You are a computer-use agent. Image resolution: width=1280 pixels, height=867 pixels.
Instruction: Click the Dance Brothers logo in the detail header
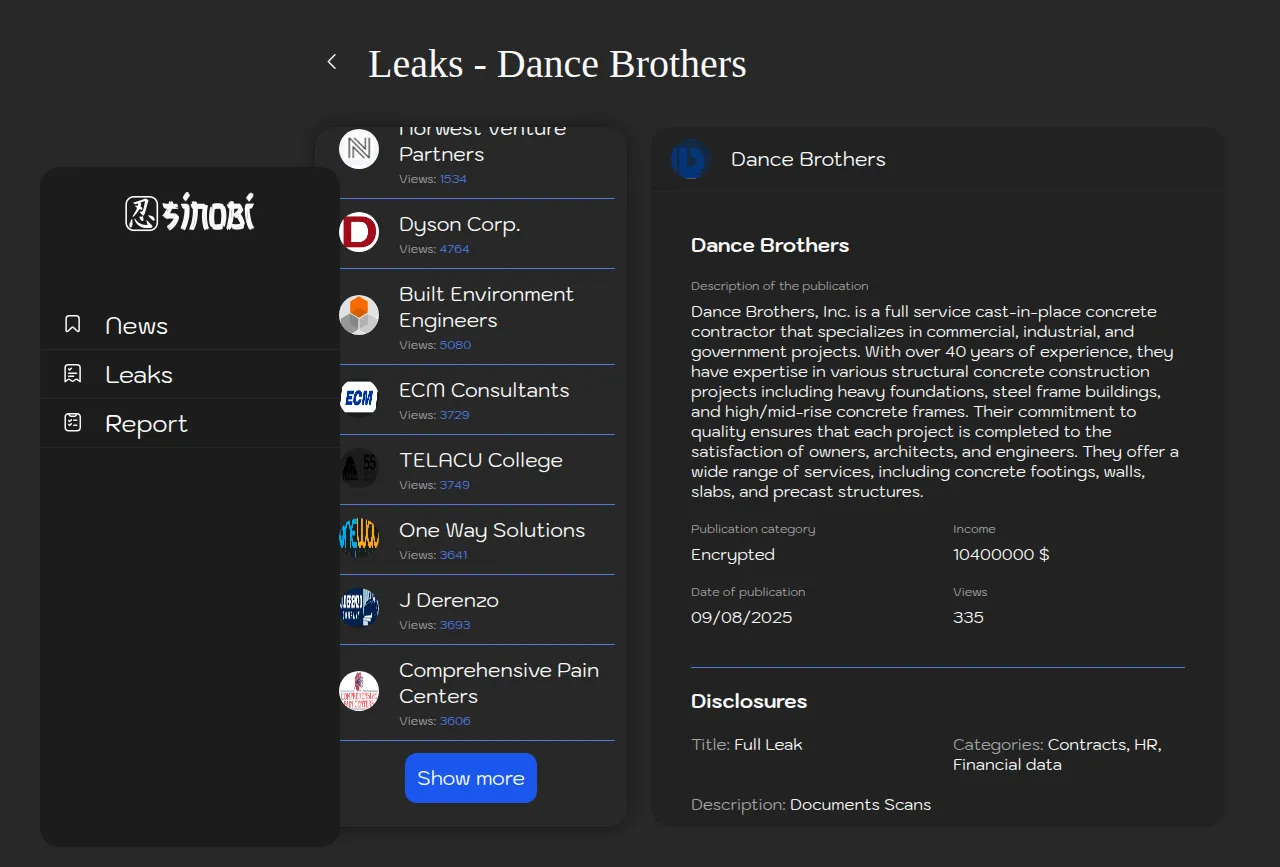(690, 159)
